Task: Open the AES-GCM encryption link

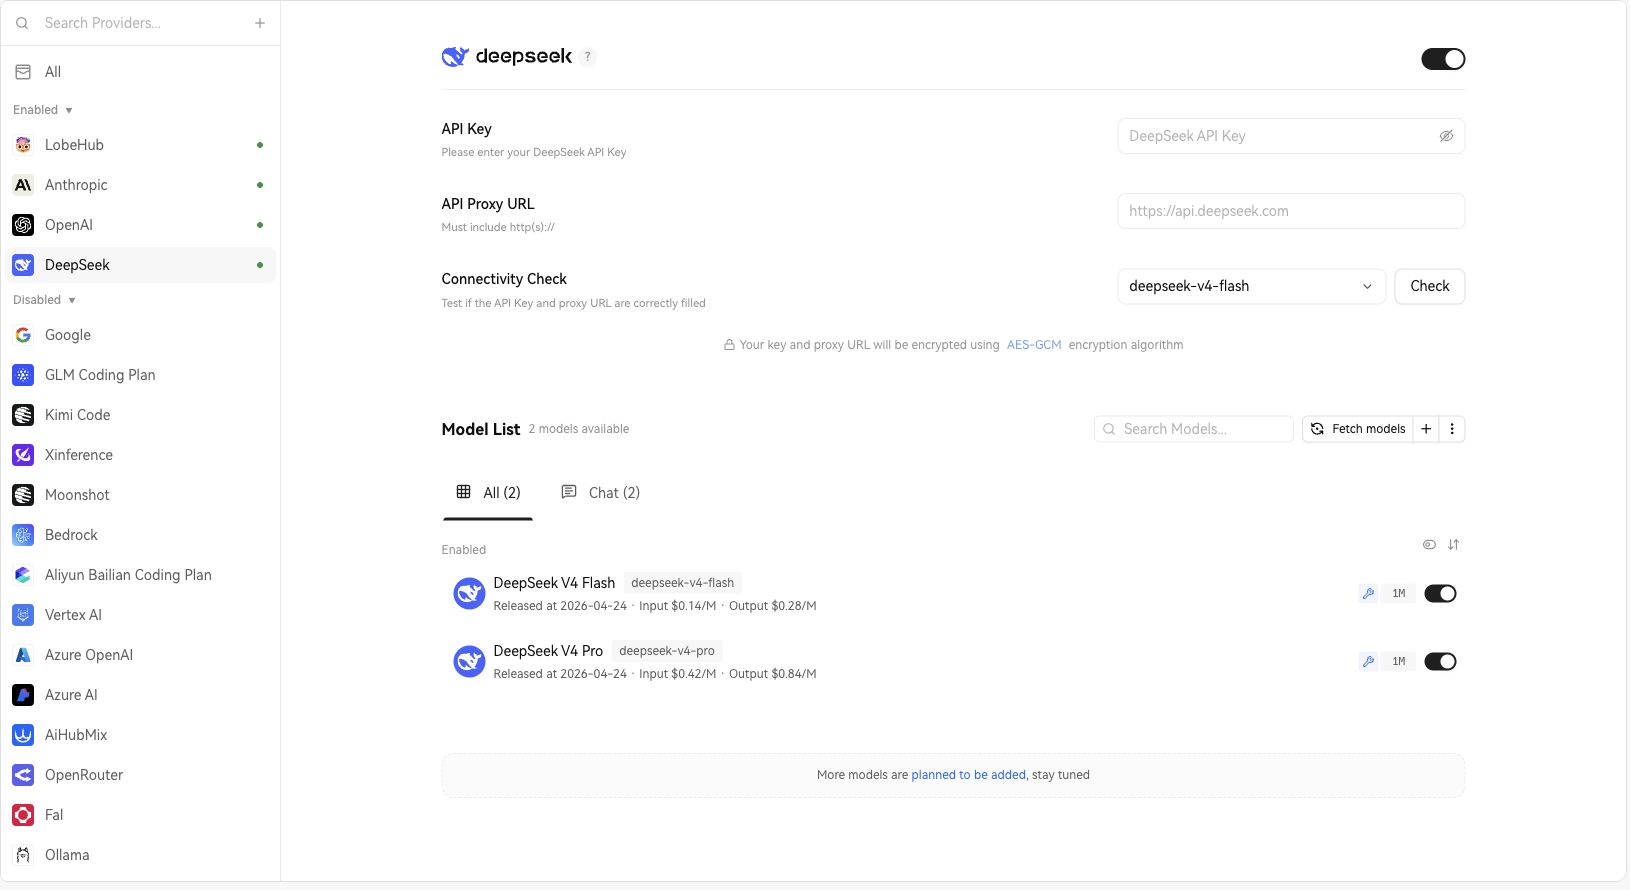Action: point(1034,345)
